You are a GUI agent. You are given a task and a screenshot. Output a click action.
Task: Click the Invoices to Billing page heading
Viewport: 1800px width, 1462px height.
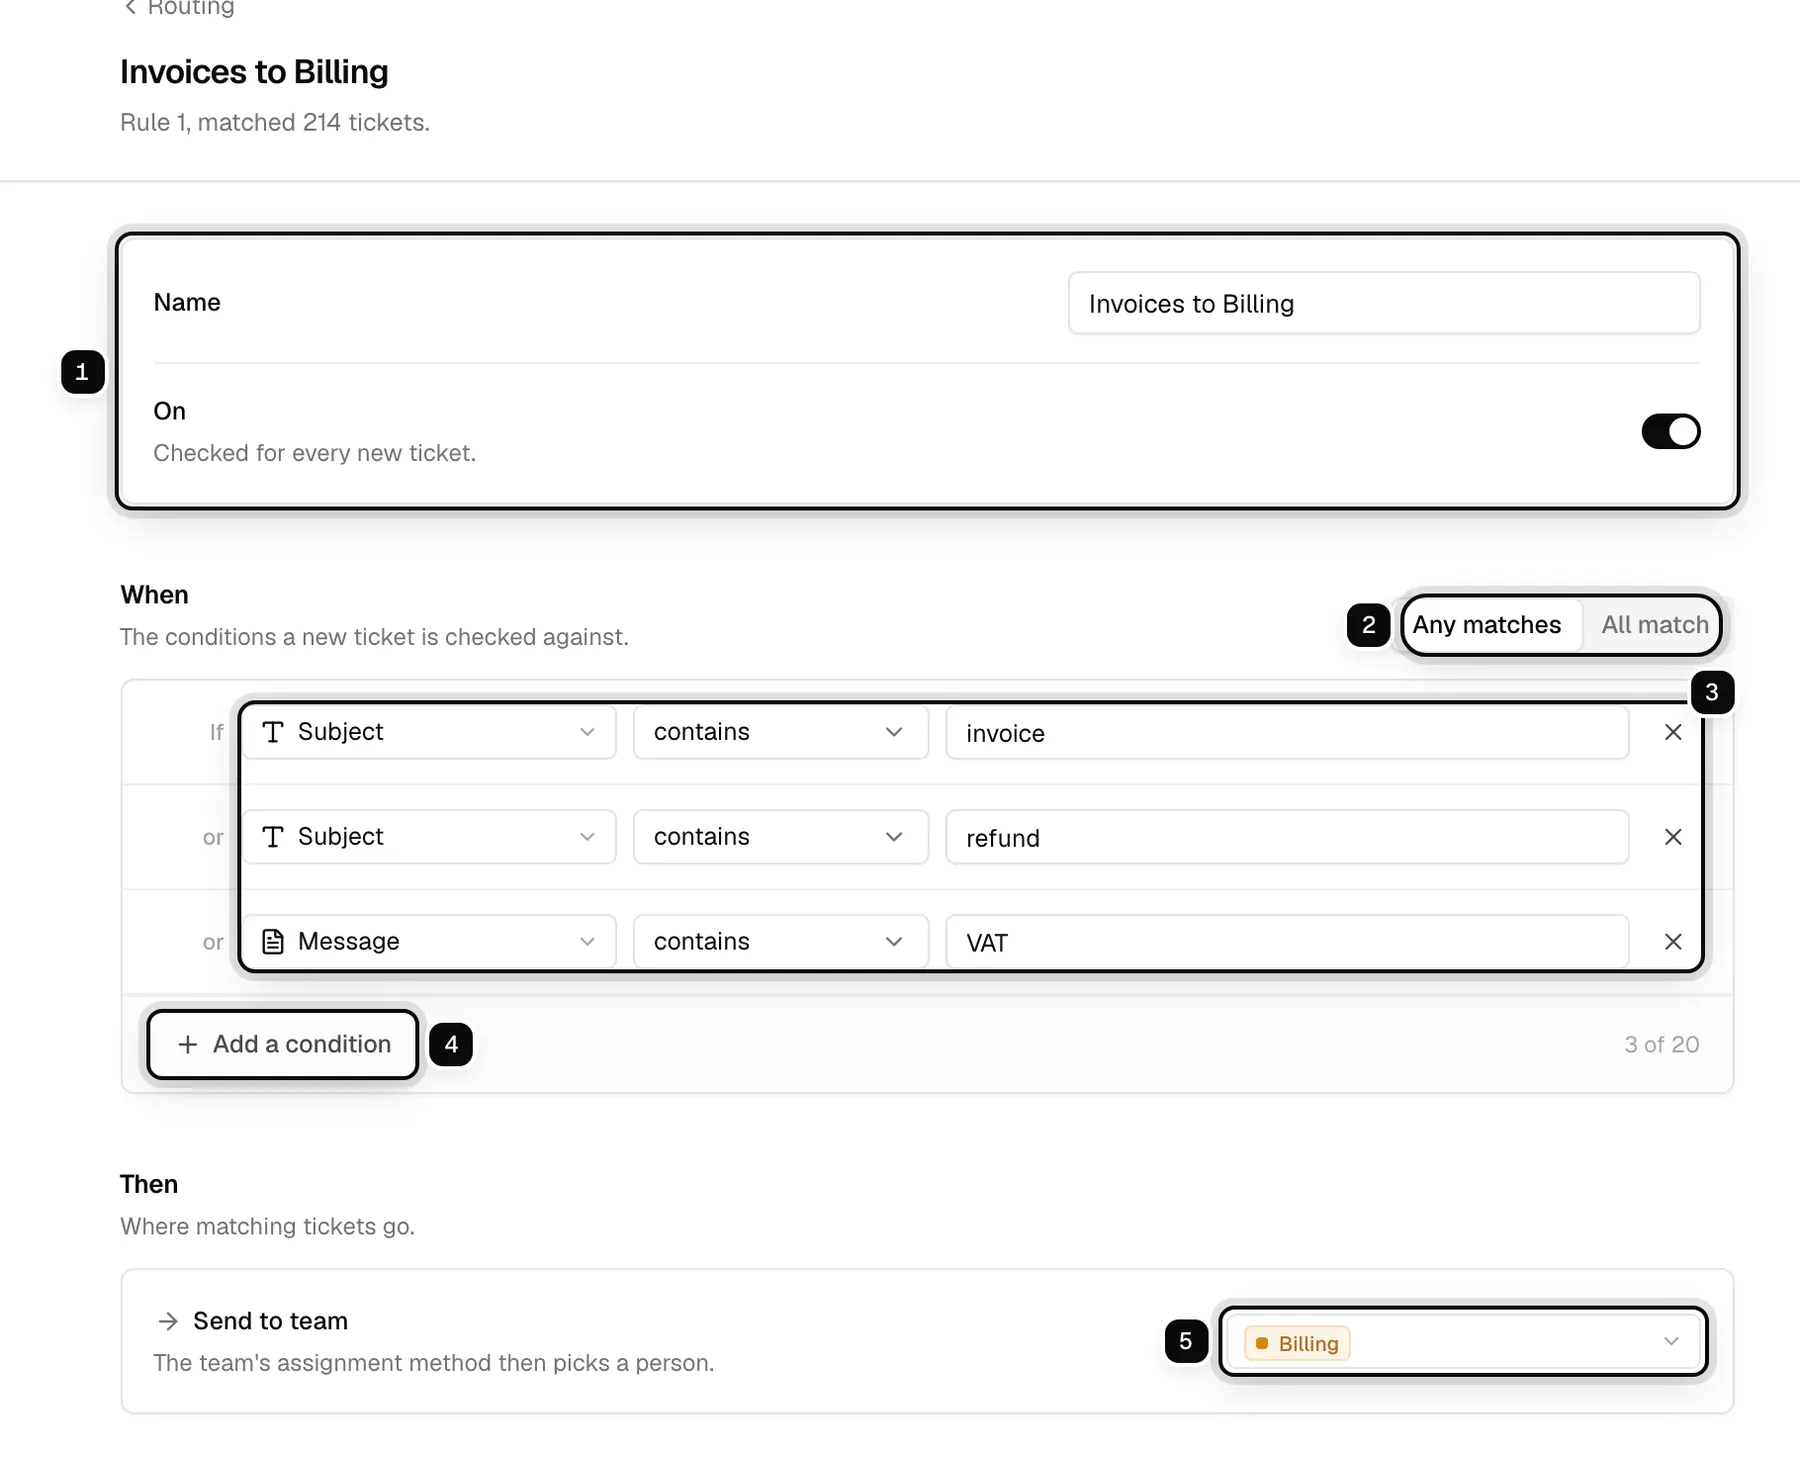coord(254,72)
